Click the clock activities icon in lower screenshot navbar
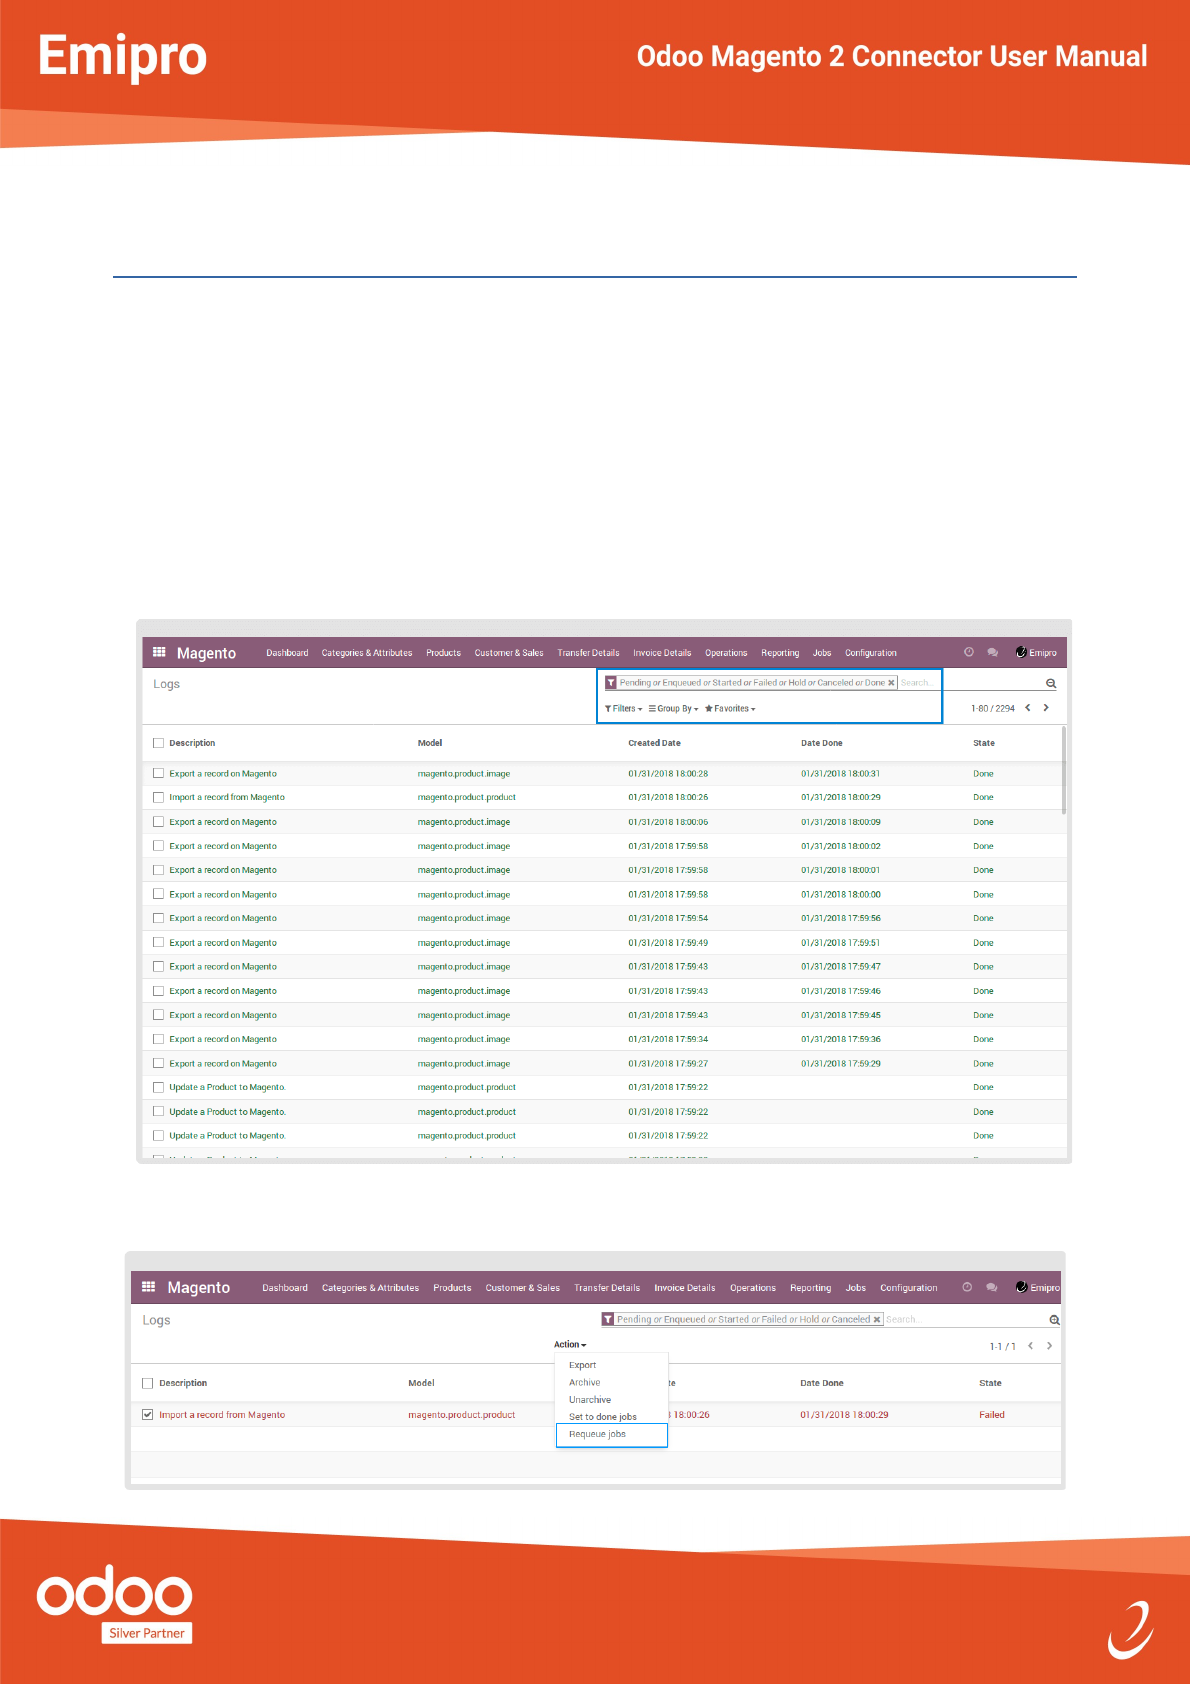Viewport: 1190px width, 1684px height. [967, 1287]
